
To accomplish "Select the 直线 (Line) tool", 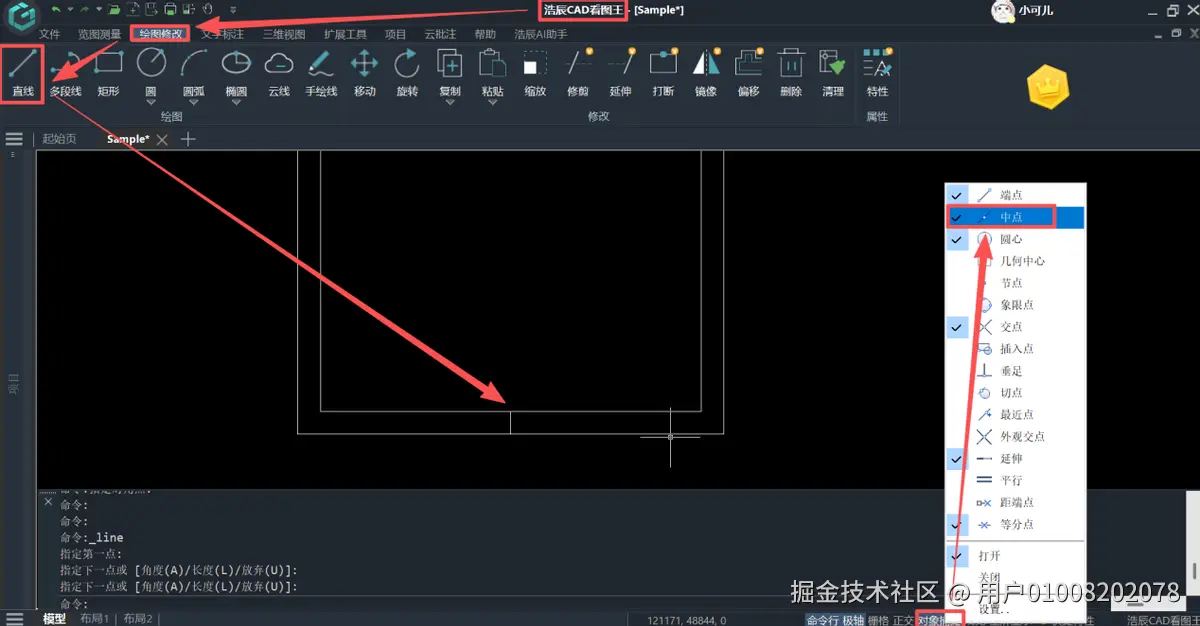I will [23, 73].
